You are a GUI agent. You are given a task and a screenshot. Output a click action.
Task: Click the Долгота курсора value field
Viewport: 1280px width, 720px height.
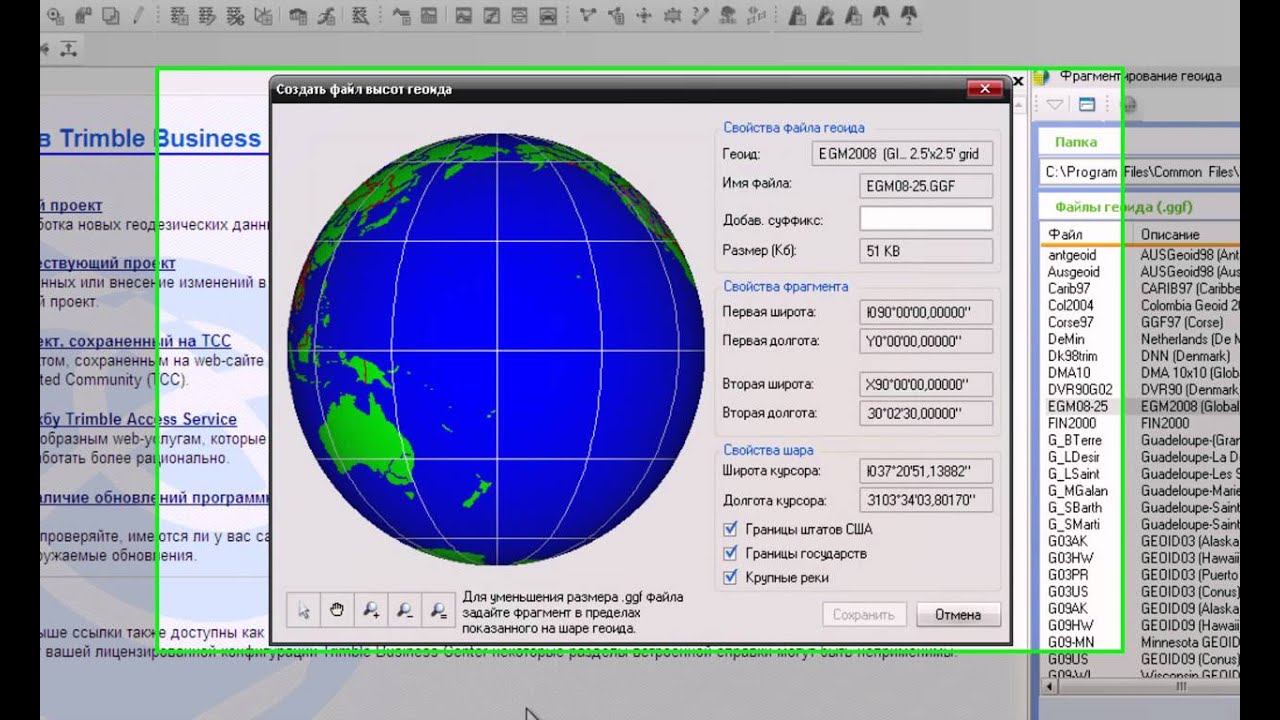click(x=926, y=500)
